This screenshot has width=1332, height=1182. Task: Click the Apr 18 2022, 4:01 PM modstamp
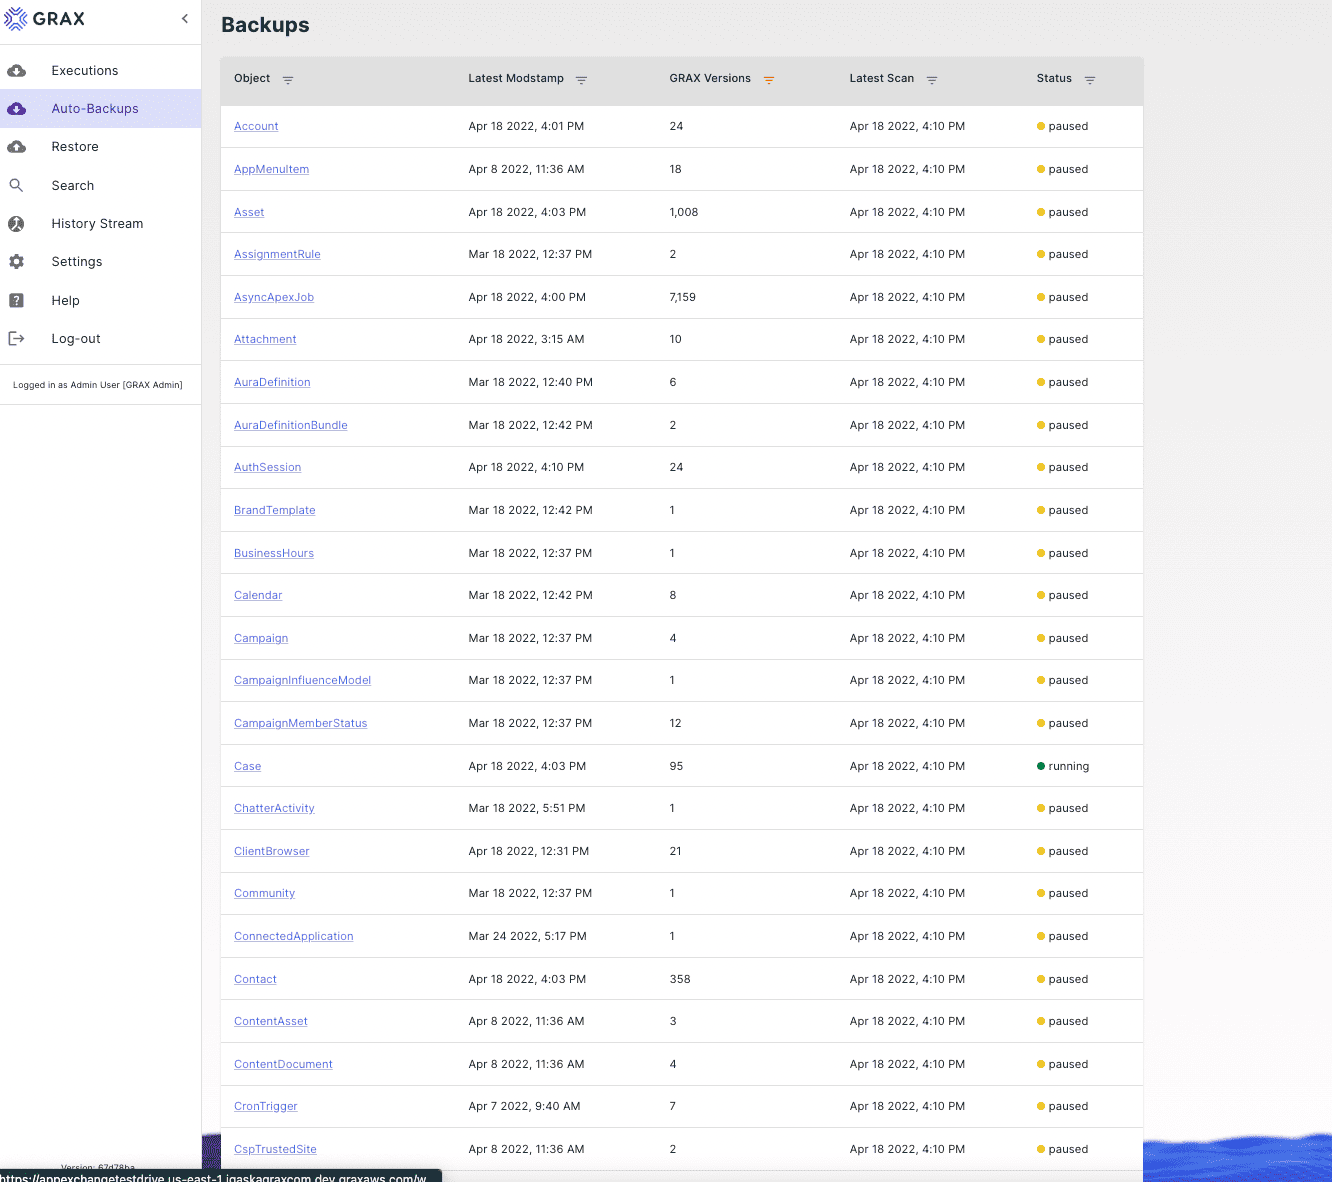click(526, 127)
